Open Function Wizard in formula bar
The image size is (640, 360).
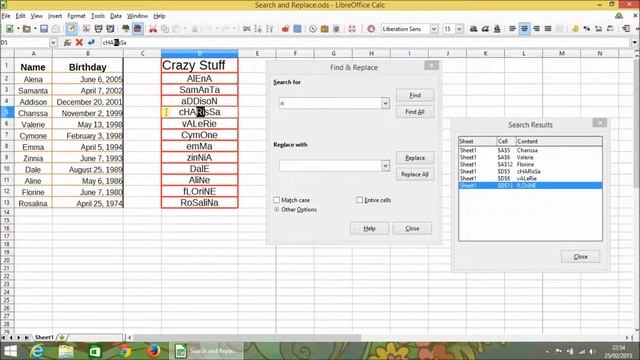pyautogui.click(x=67, y=42)
